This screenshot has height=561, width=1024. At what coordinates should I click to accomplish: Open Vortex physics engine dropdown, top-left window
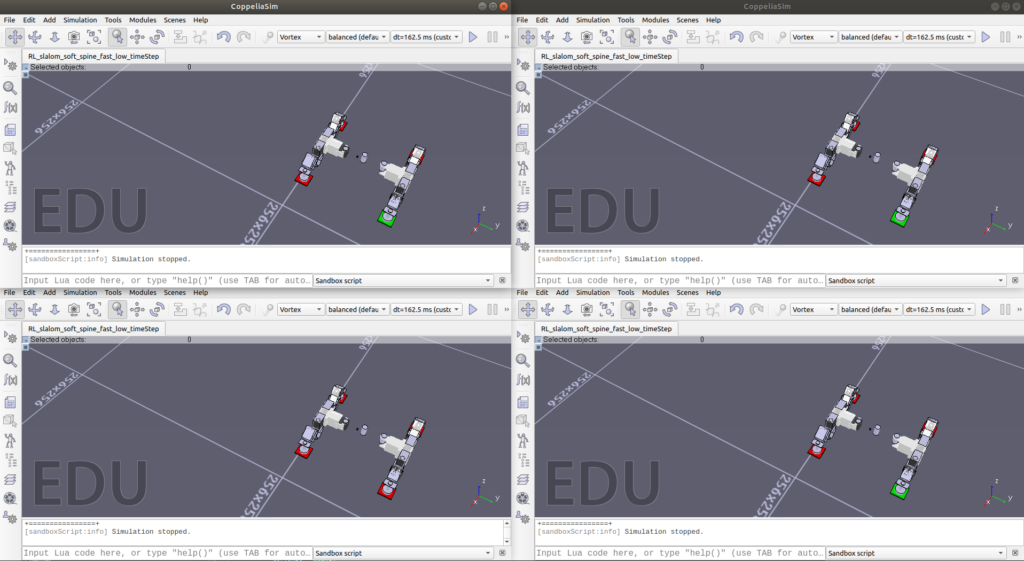[300, 37]
